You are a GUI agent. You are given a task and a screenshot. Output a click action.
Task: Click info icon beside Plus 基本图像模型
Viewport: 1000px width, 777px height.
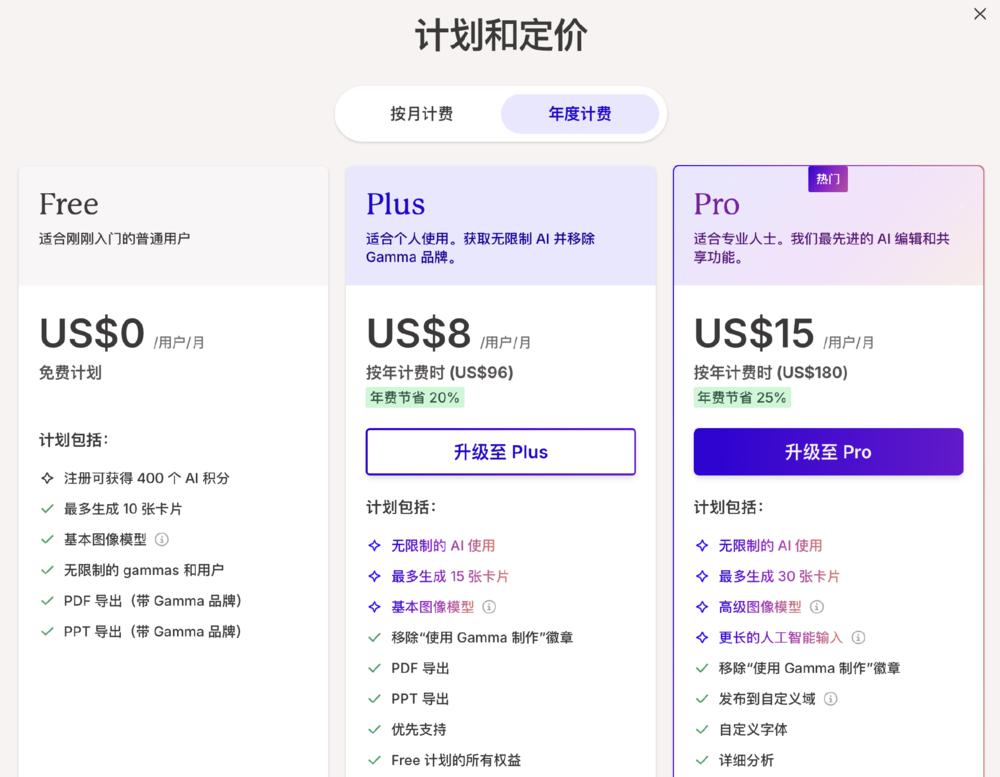pos(489,607)
